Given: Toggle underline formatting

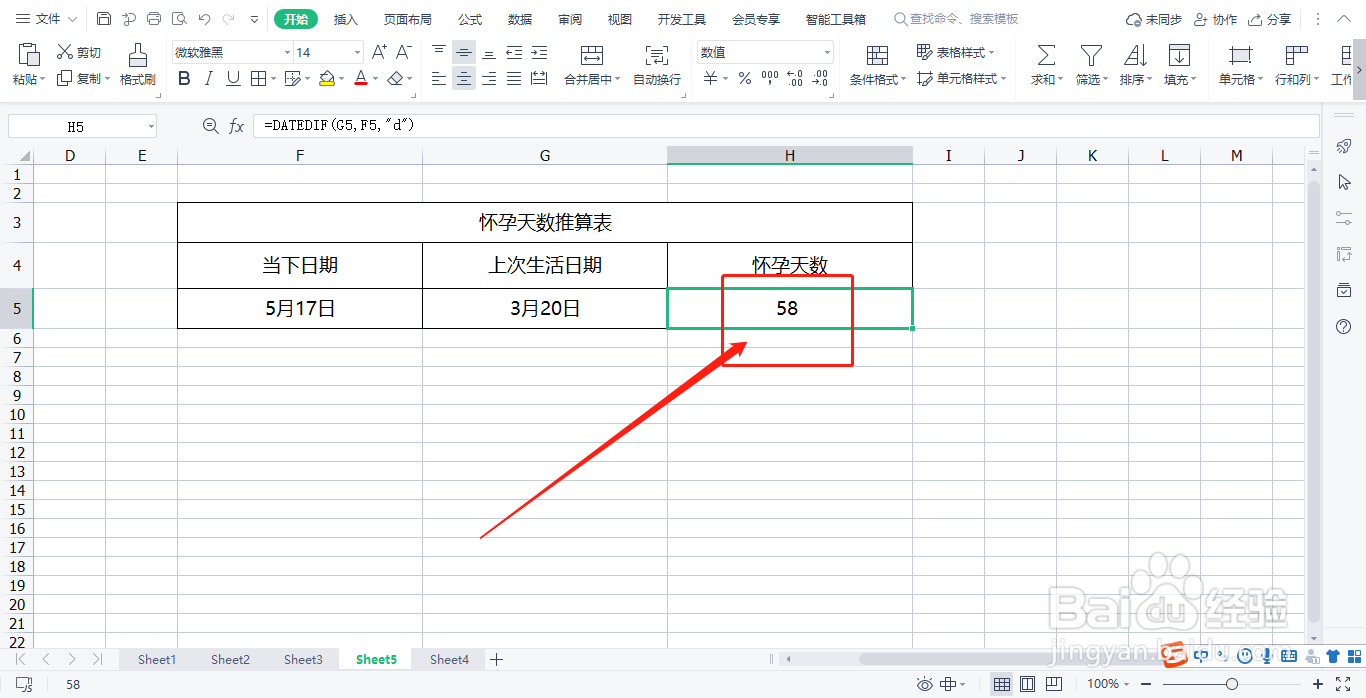Looking at the screenshot, I should pyautogui.click(x=230, y=78).
